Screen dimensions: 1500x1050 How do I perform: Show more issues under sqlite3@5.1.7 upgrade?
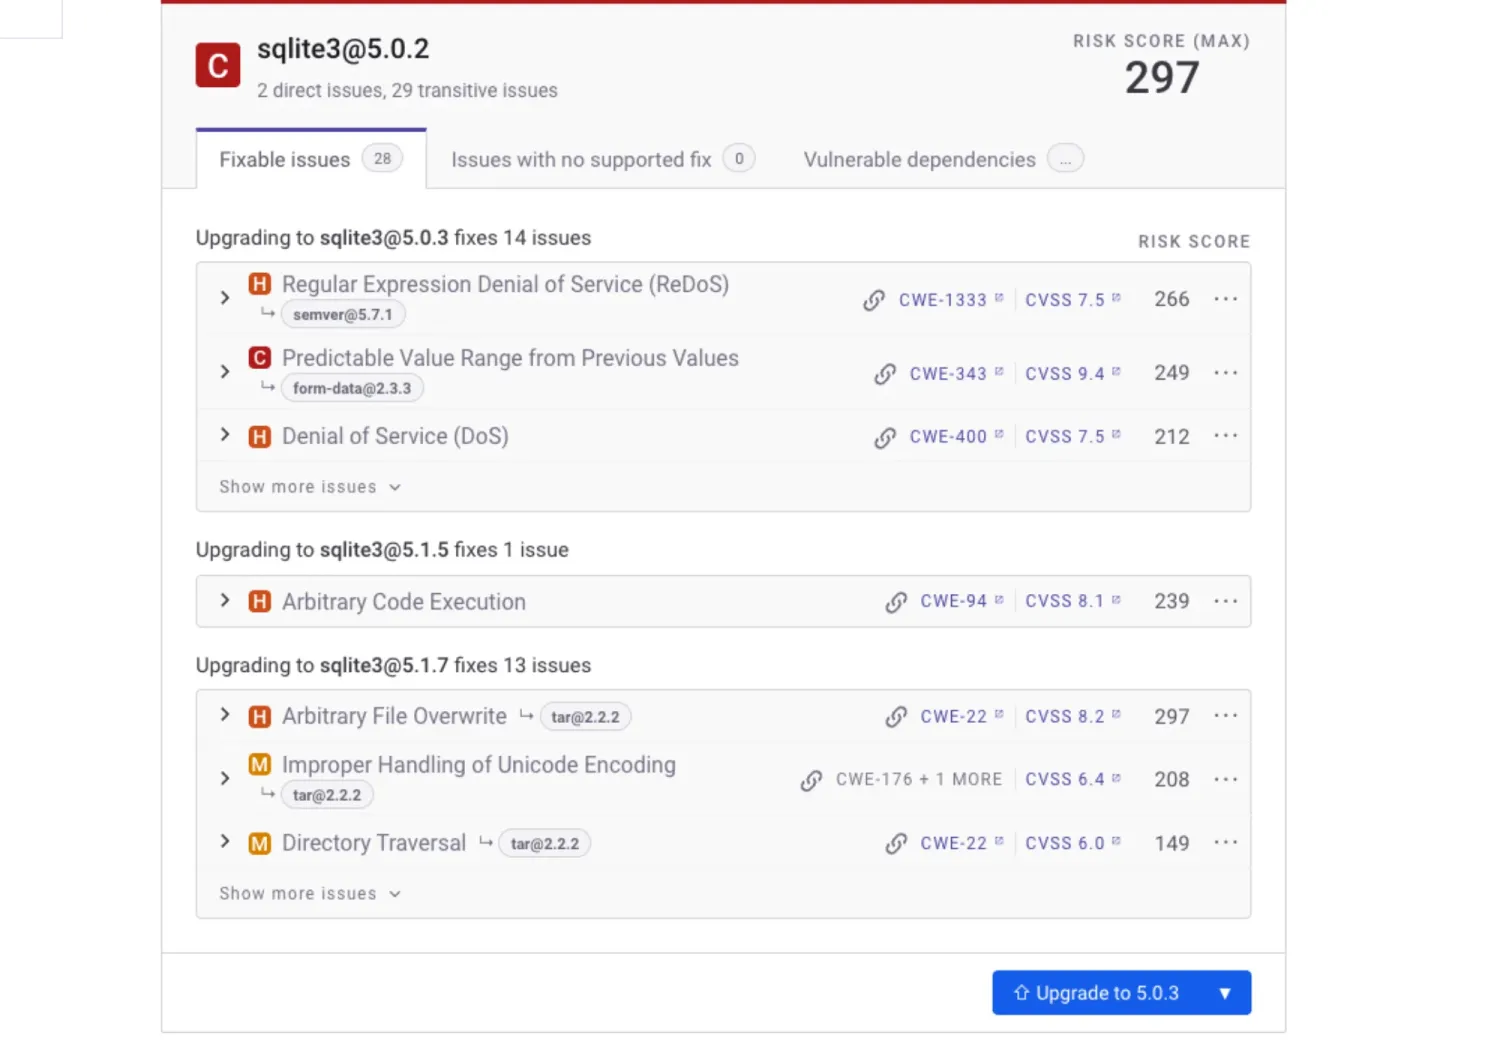(310, 894)
